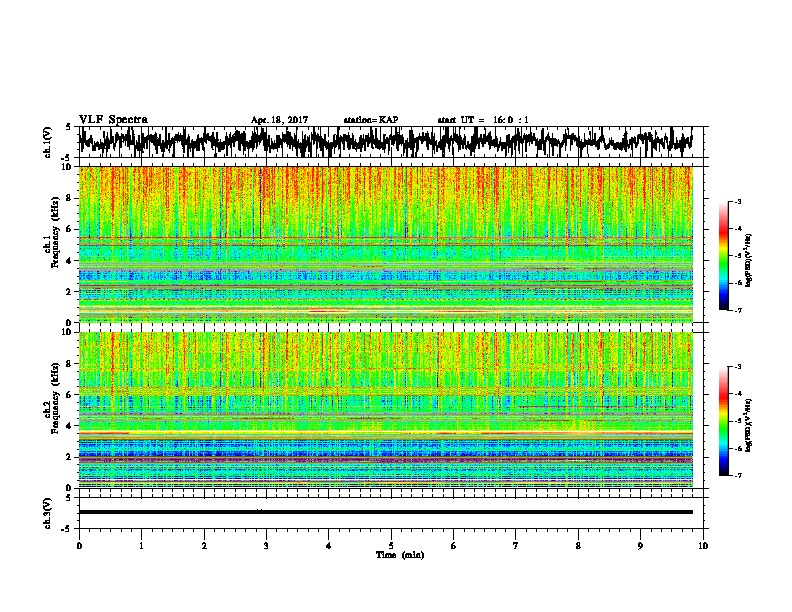The width and height of the screenshot is (792, 612).
Task: Click the ch.2 colorbar axis title text
Action: tap(749, 425)
